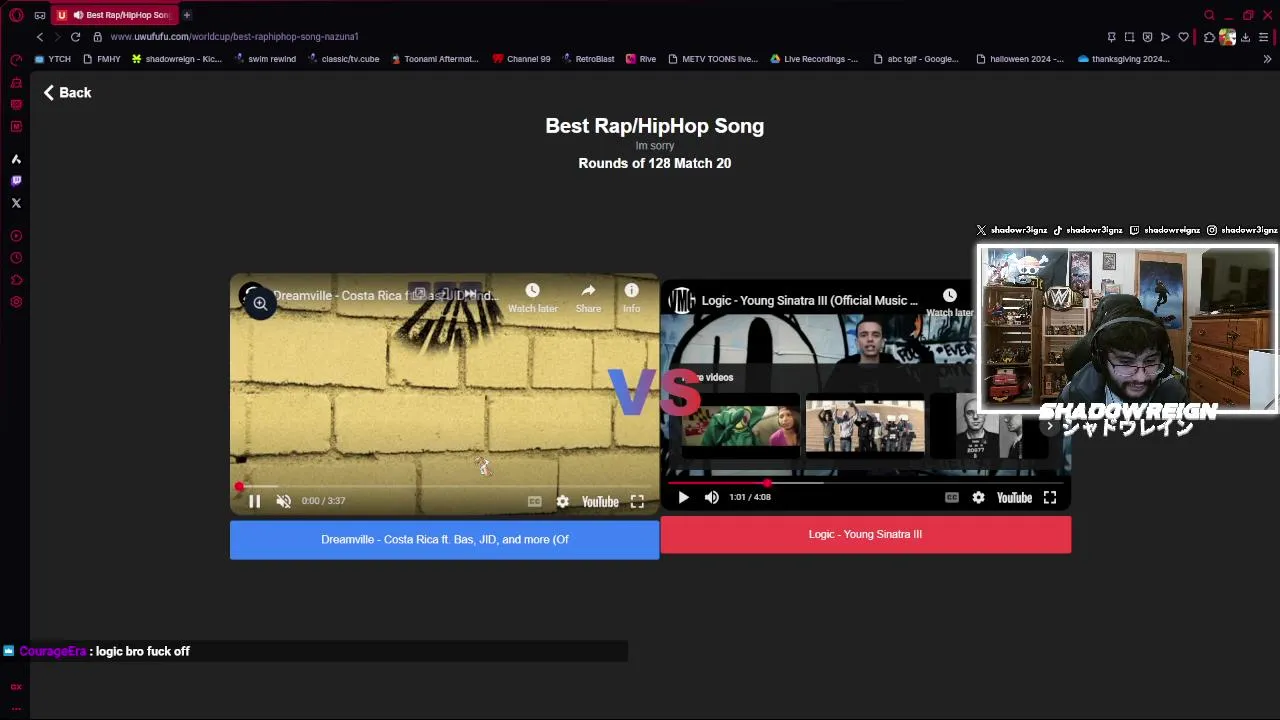Pause the Dreamville Costa Rica video
Screen dimensions: 1280x720
(254, 501)
